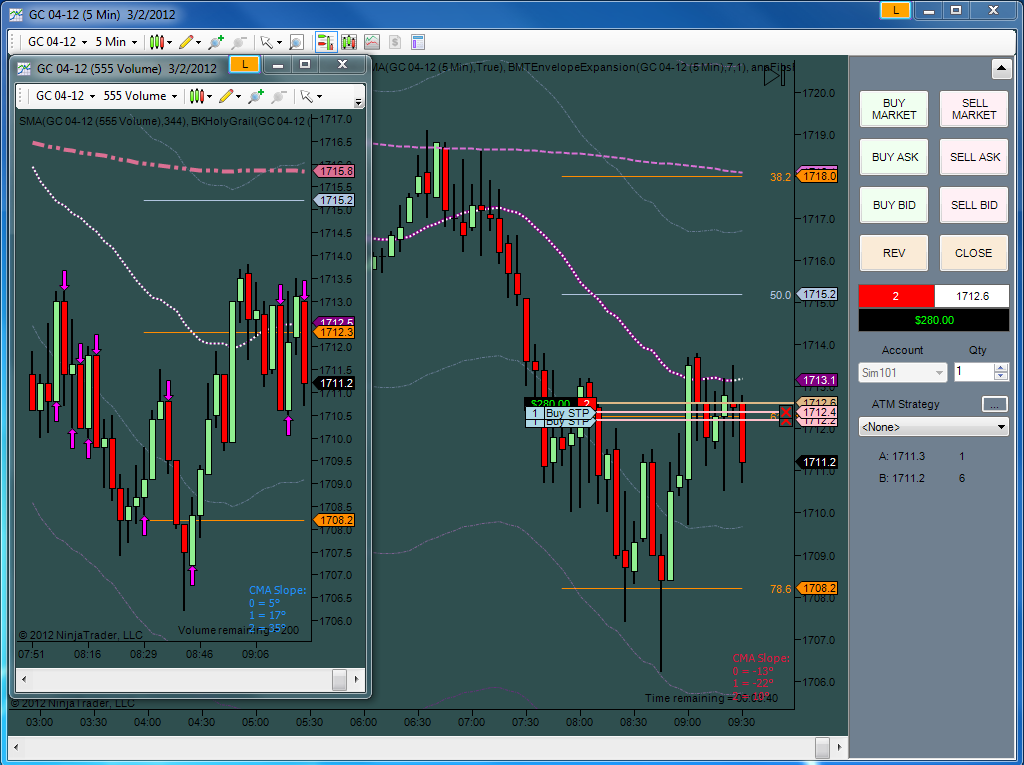Image resolution: width=1024 pixels, height=765 pixels.
Task: Click 555 Volume chart scrollbar right arrow
Action: (x=357, y=679)
